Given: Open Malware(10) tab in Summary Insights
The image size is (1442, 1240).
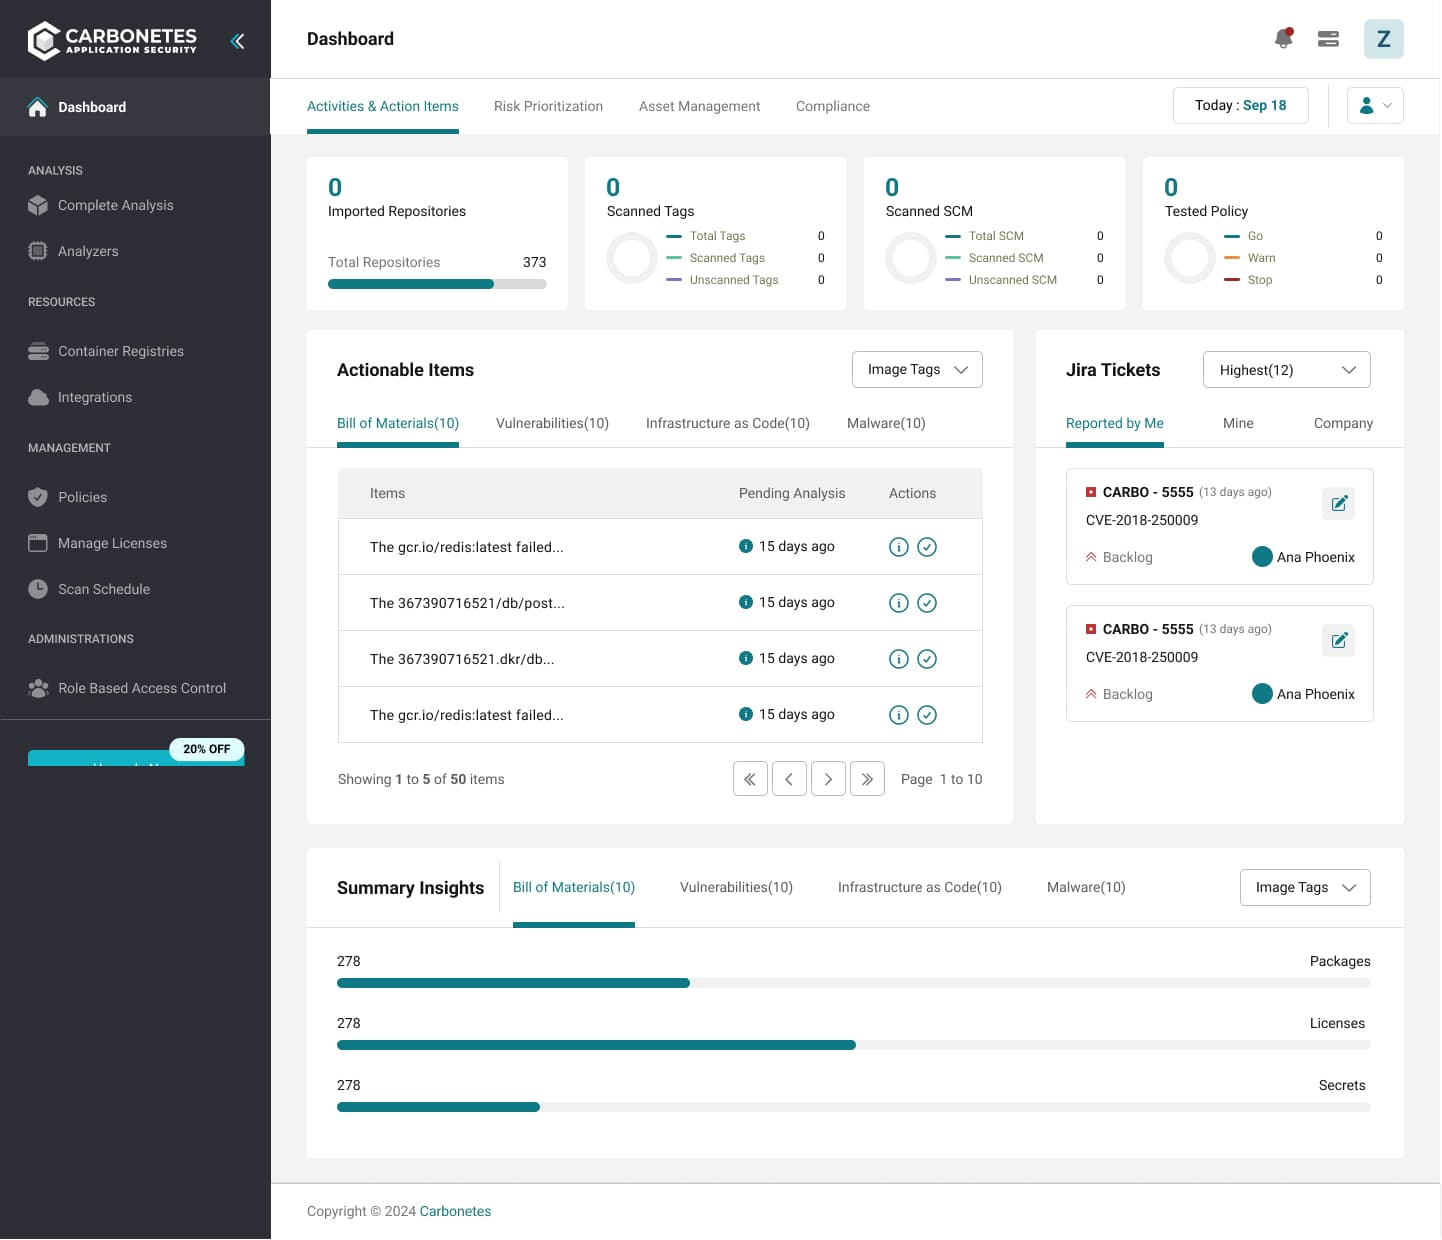Looking at the screenshot, I should [x=1085, y=888].
